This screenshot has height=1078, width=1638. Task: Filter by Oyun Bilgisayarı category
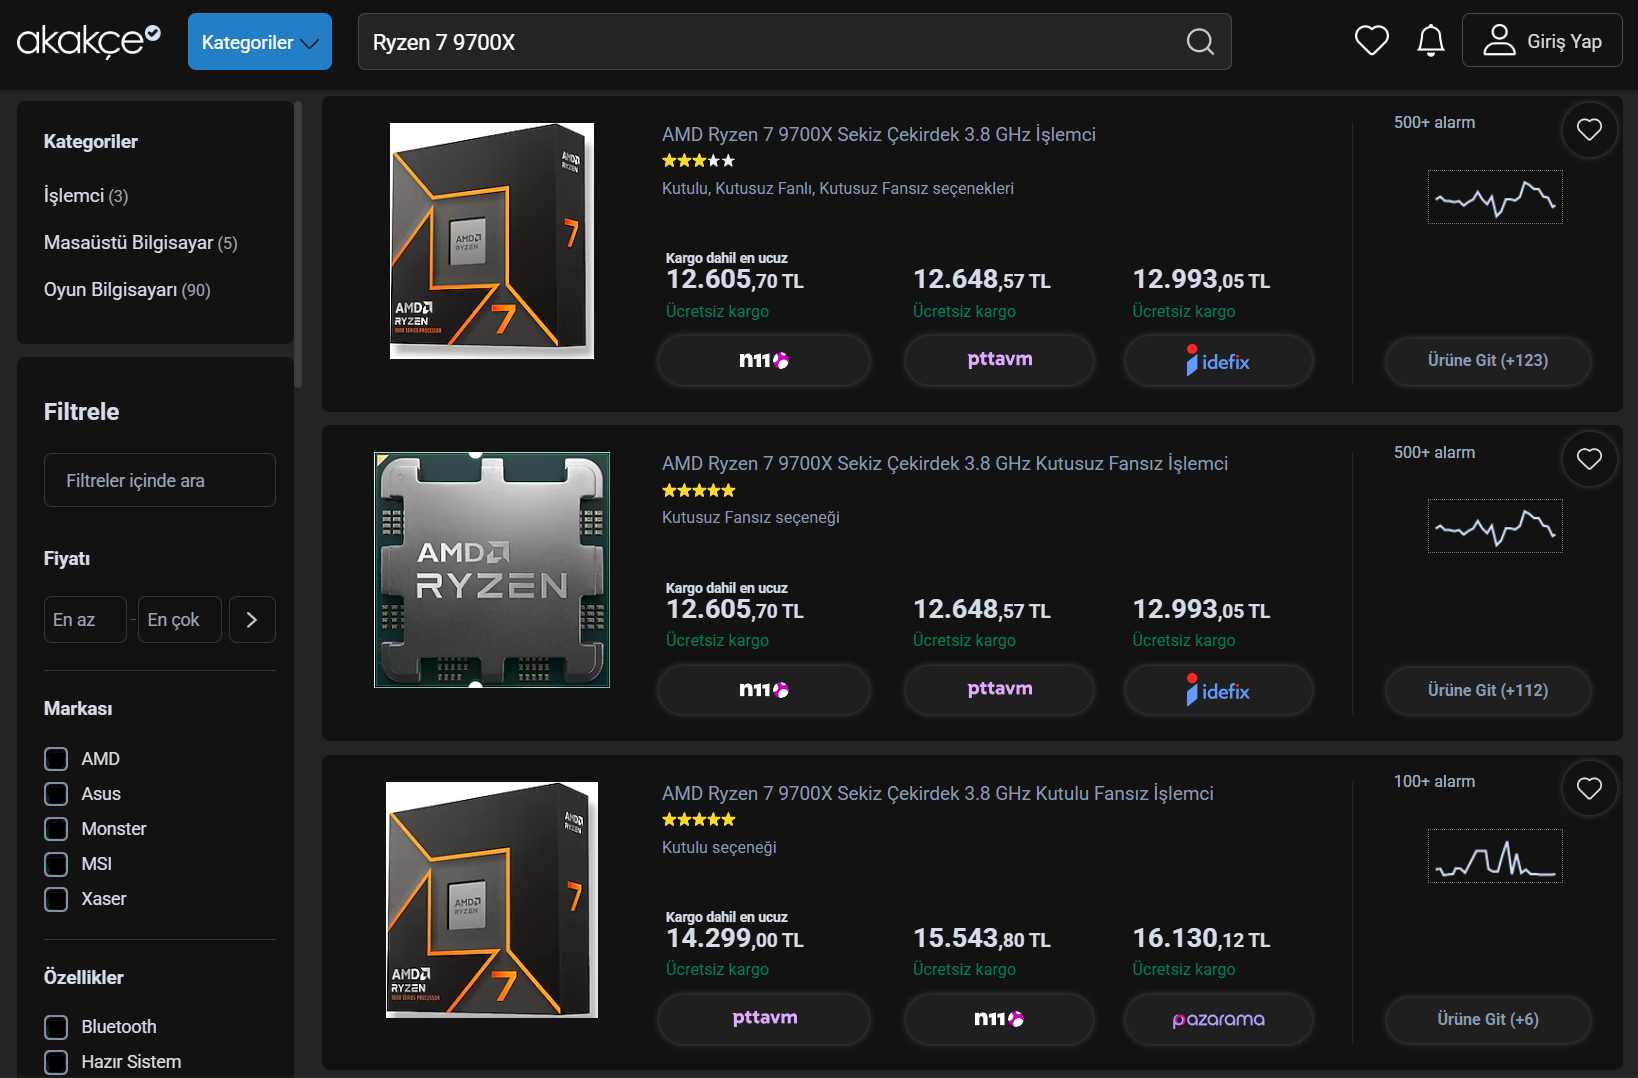tap(127, 290)
